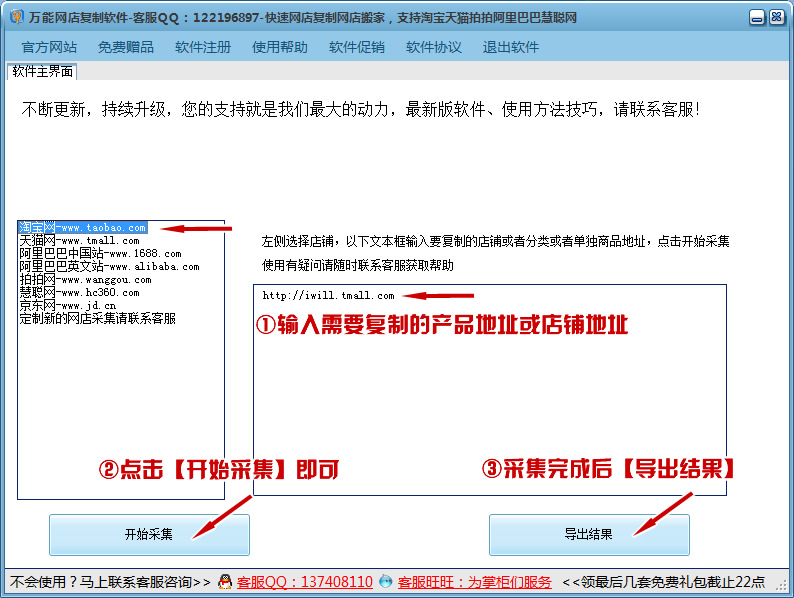Minimize the window with the title bar button
The image size is (794, 598).
pos(757,18)
